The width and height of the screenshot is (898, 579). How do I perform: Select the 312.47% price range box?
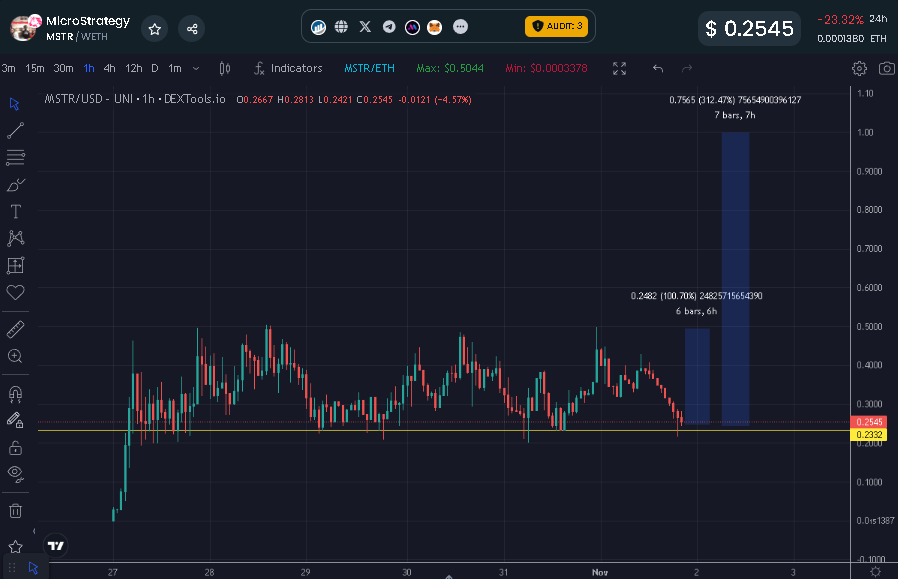pos(735,279)
